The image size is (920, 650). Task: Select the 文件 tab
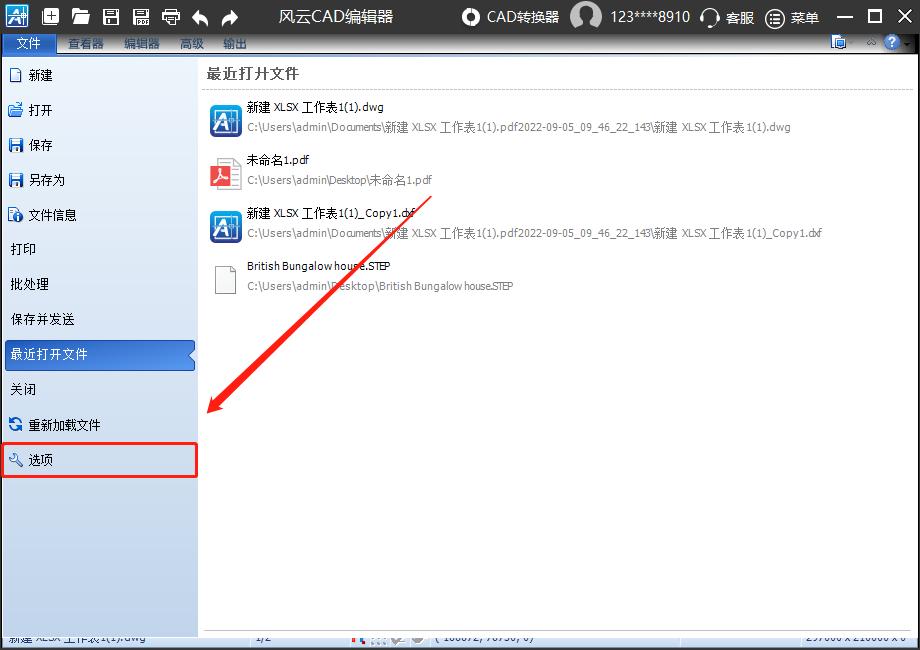click(x=29, y=43)
